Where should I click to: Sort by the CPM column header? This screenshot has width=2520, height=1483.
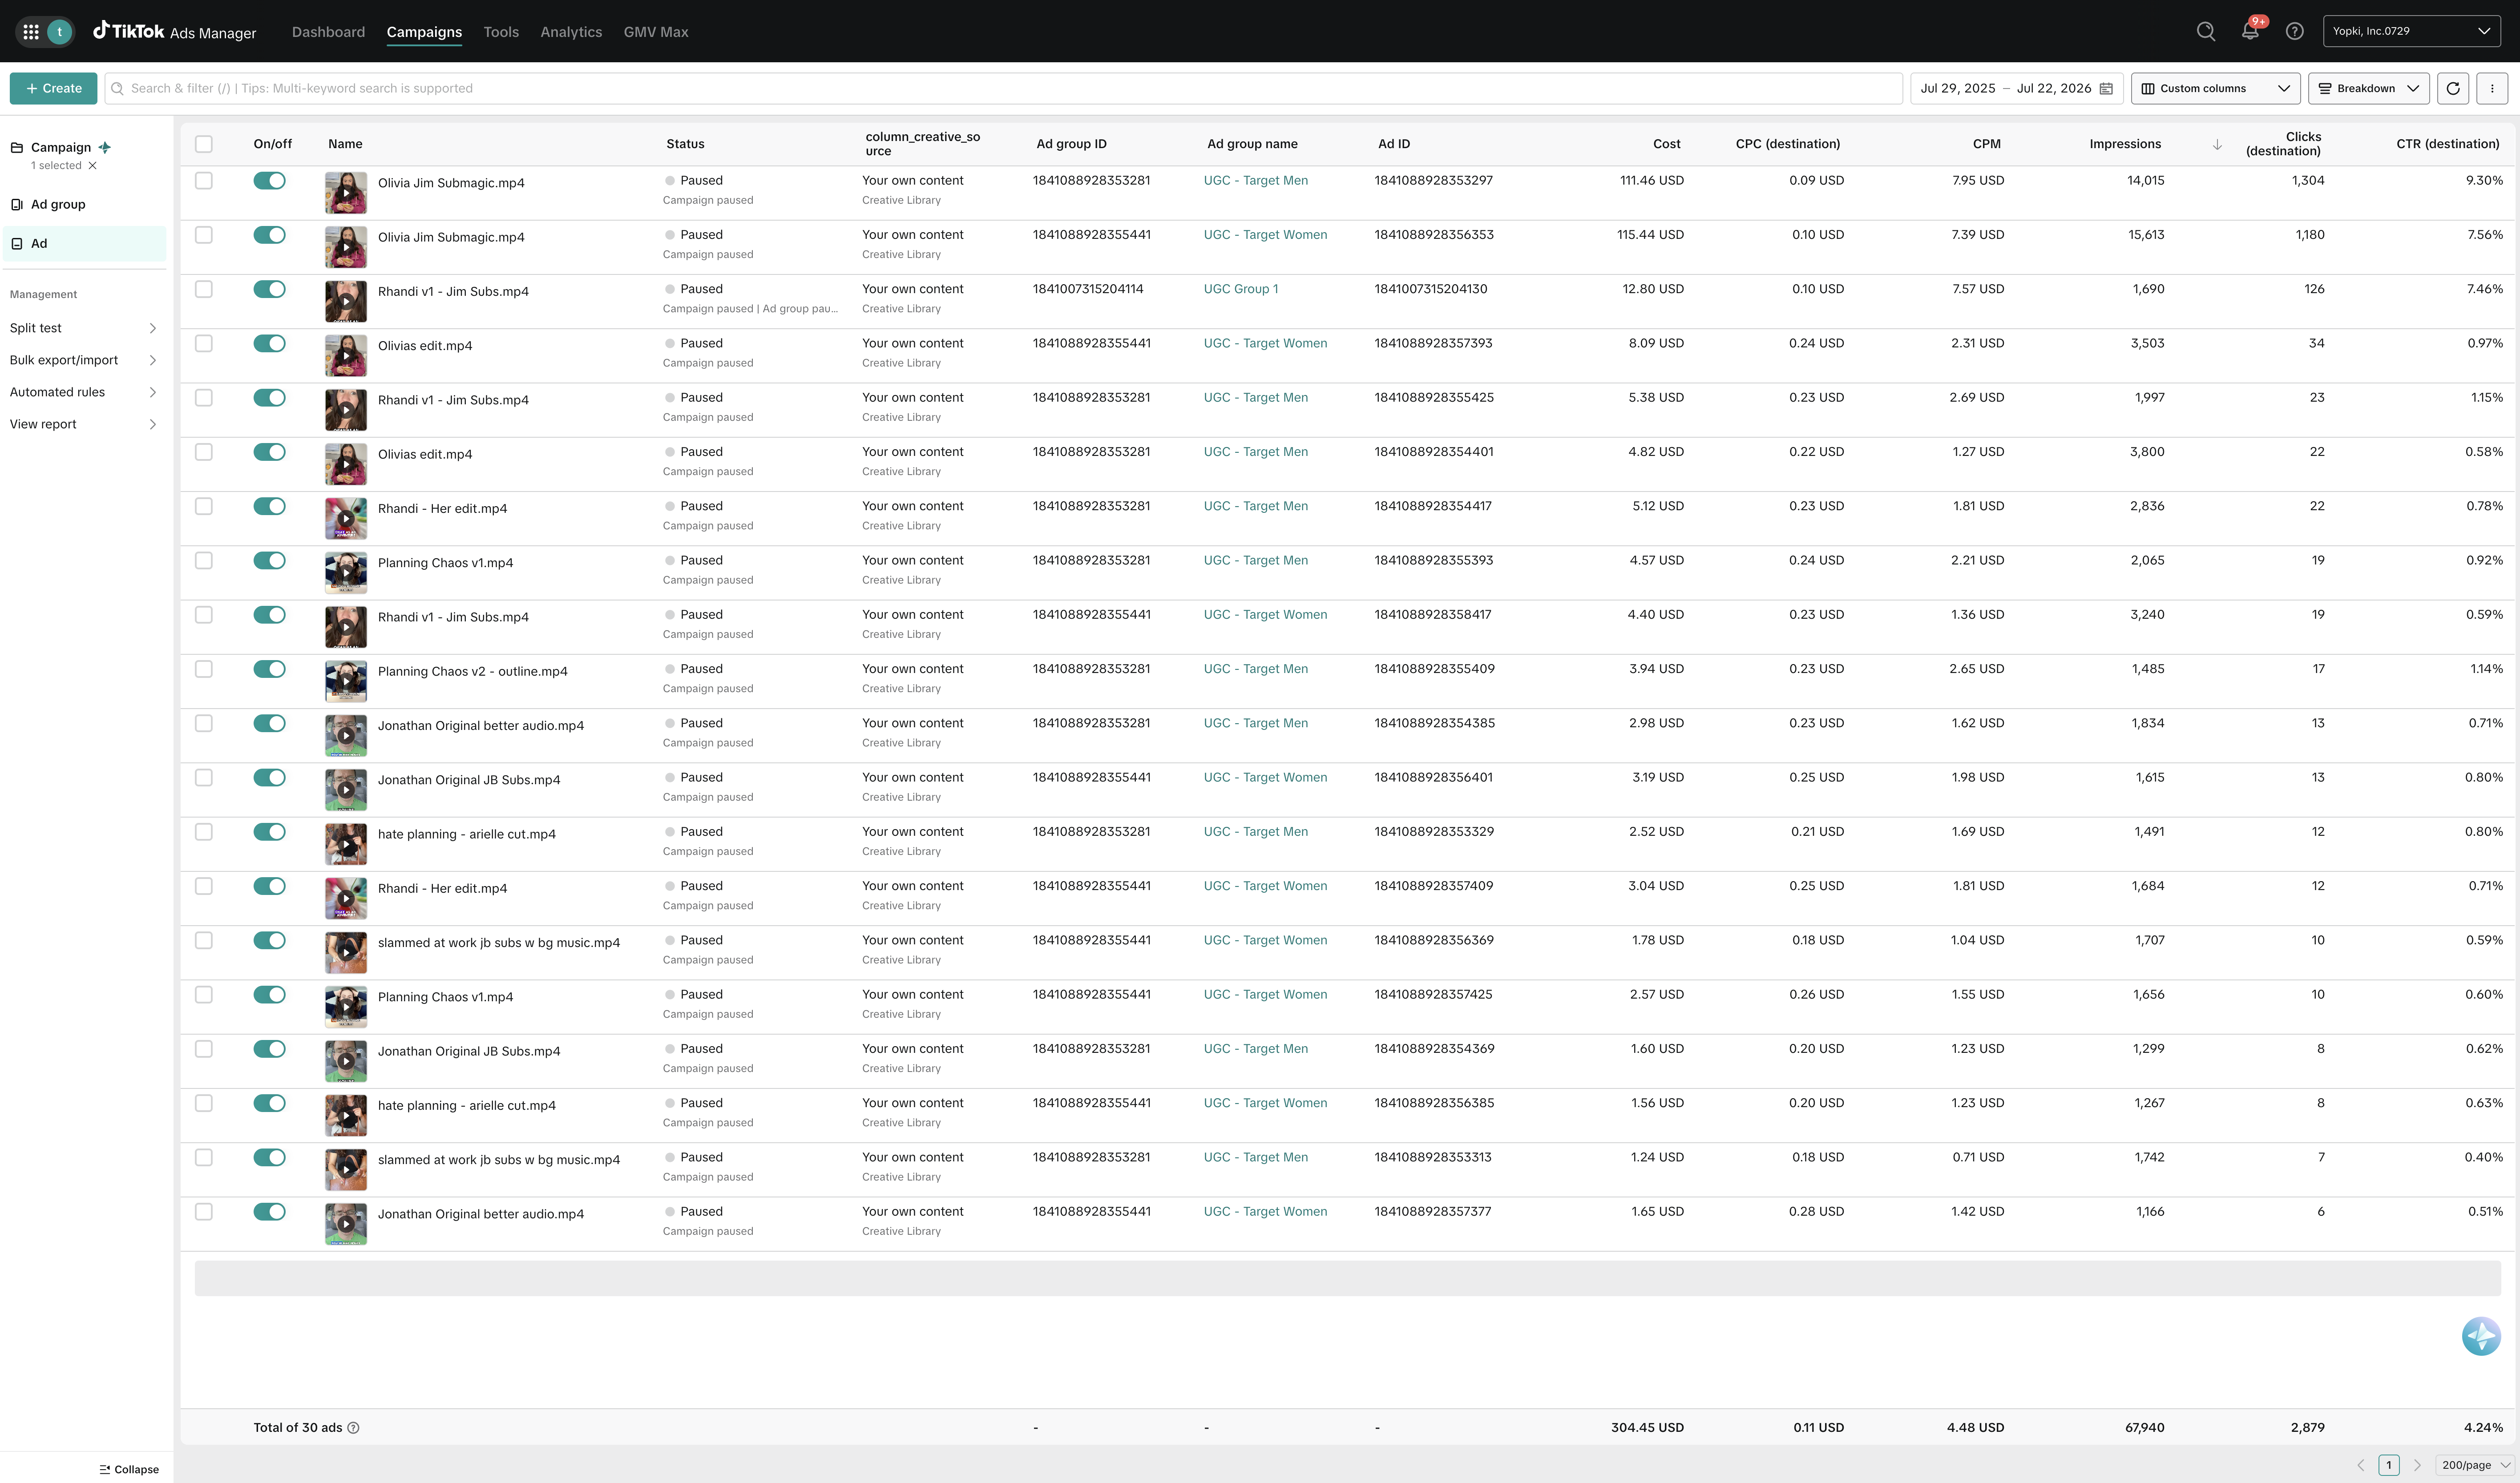1986,144
